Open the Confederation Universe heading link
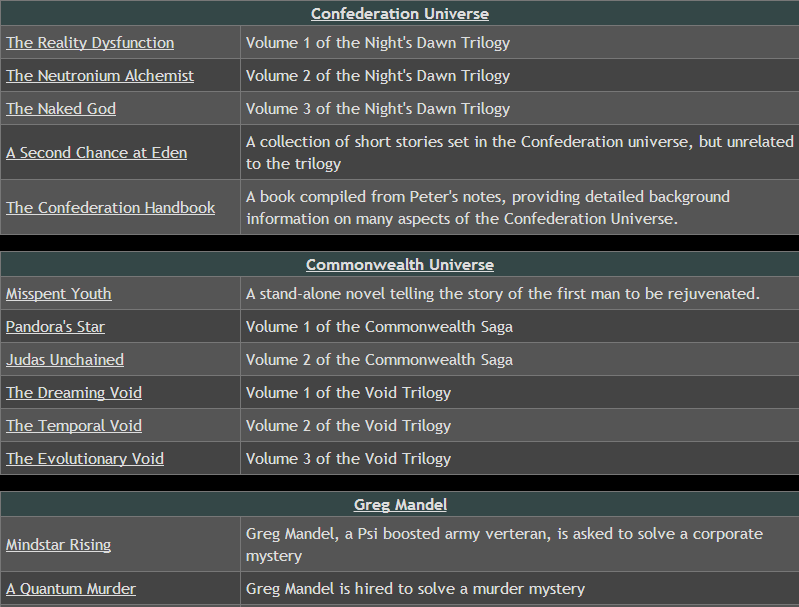Image resolution: width=799 pixels, height=607 pixels. 400,14
